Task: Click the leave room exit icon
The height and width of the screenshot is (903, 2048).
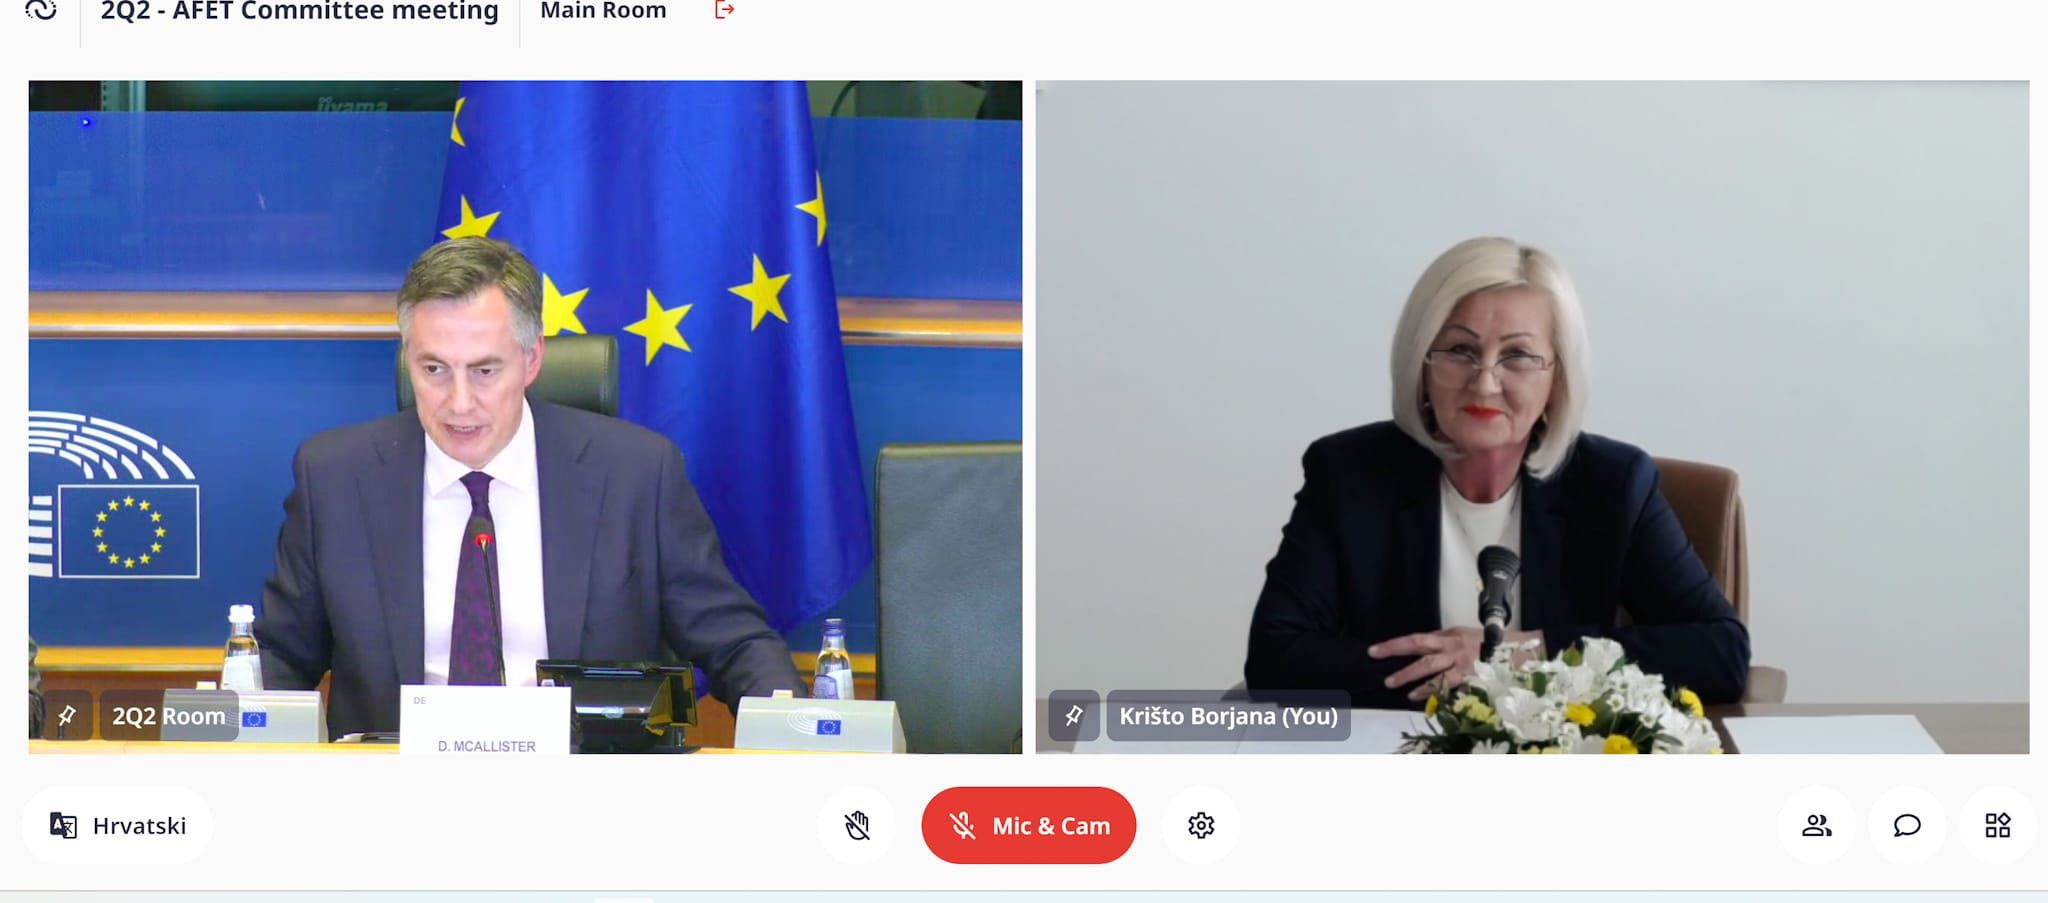Action: 724,10
